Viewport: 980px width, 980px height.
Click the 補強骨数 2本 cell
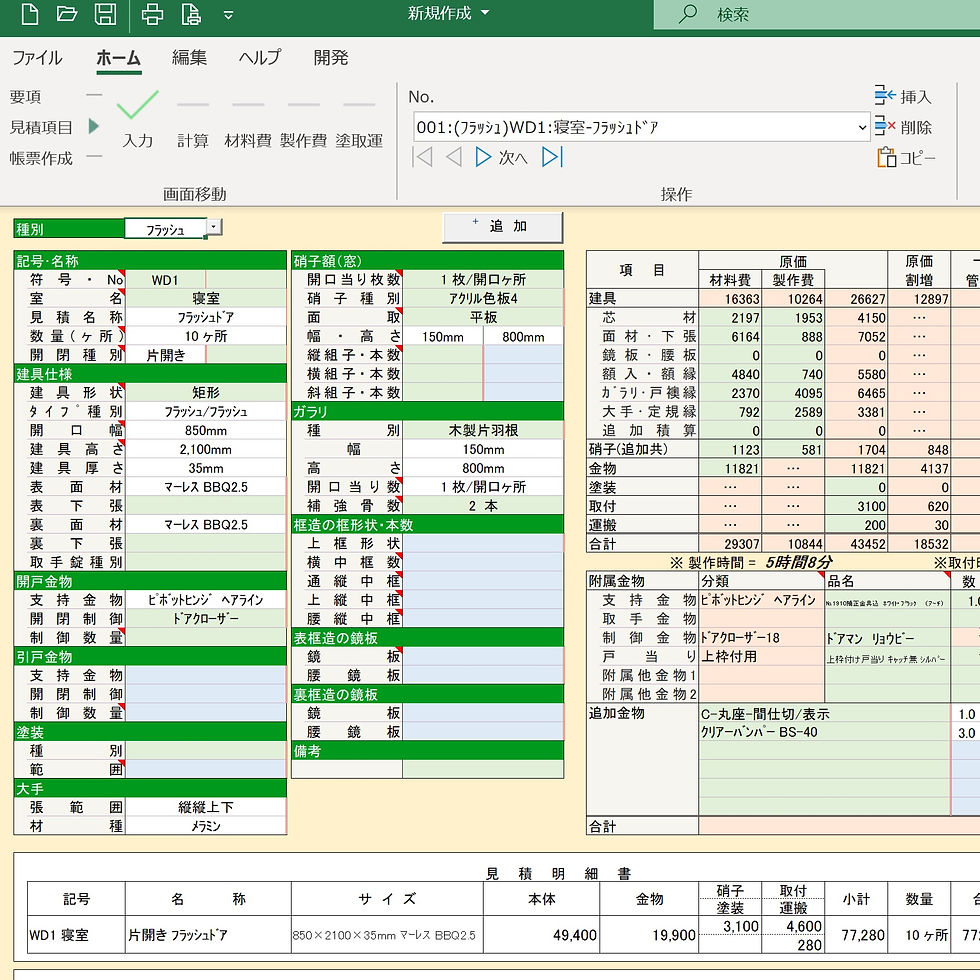[x=483, y=505]
